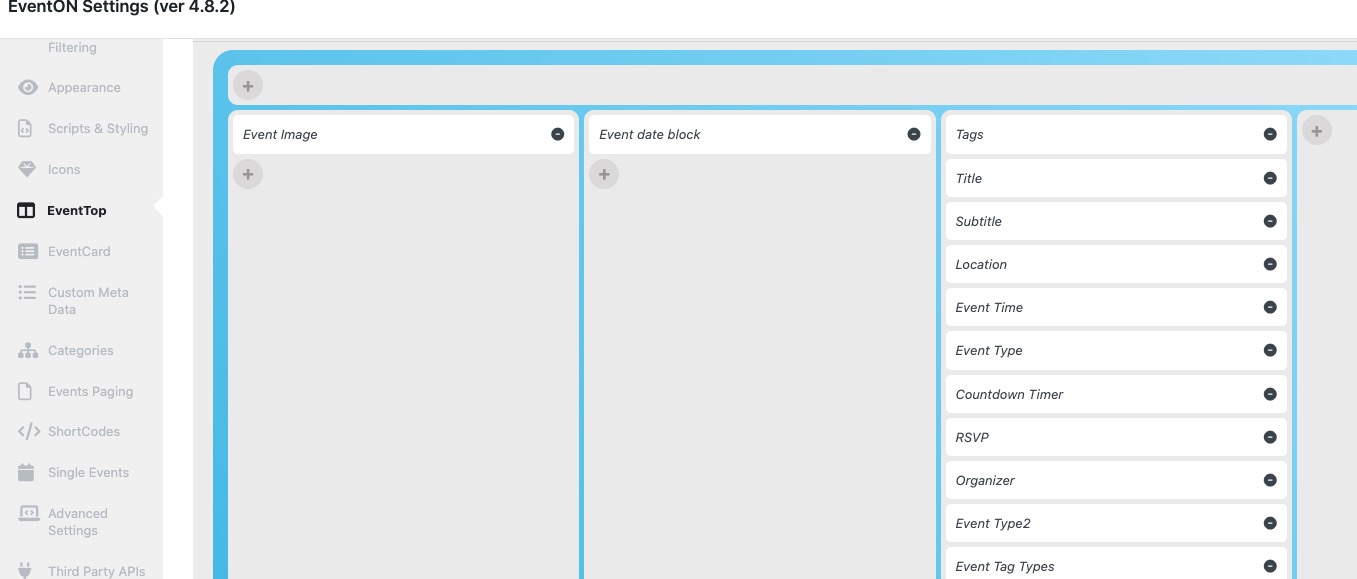1357x579 pixels.
Task: Remove the Event Image field
Action: [x=558, y=134]
